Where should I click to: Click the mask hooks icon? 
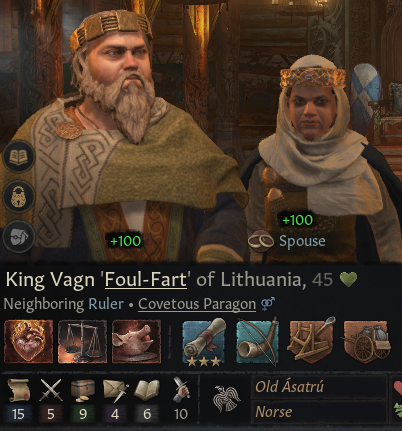(x=19, y=237)
